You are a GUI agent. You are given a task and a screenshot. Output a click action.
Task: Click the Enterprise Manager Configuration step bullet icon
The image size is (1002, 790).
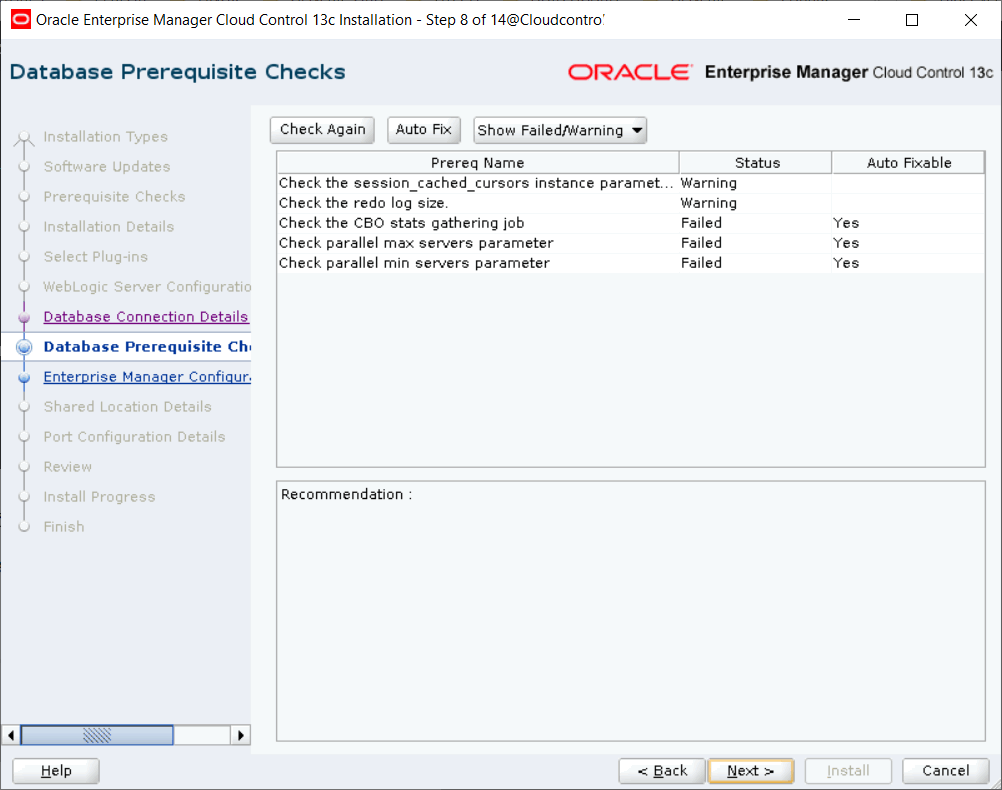pos(24,377)
